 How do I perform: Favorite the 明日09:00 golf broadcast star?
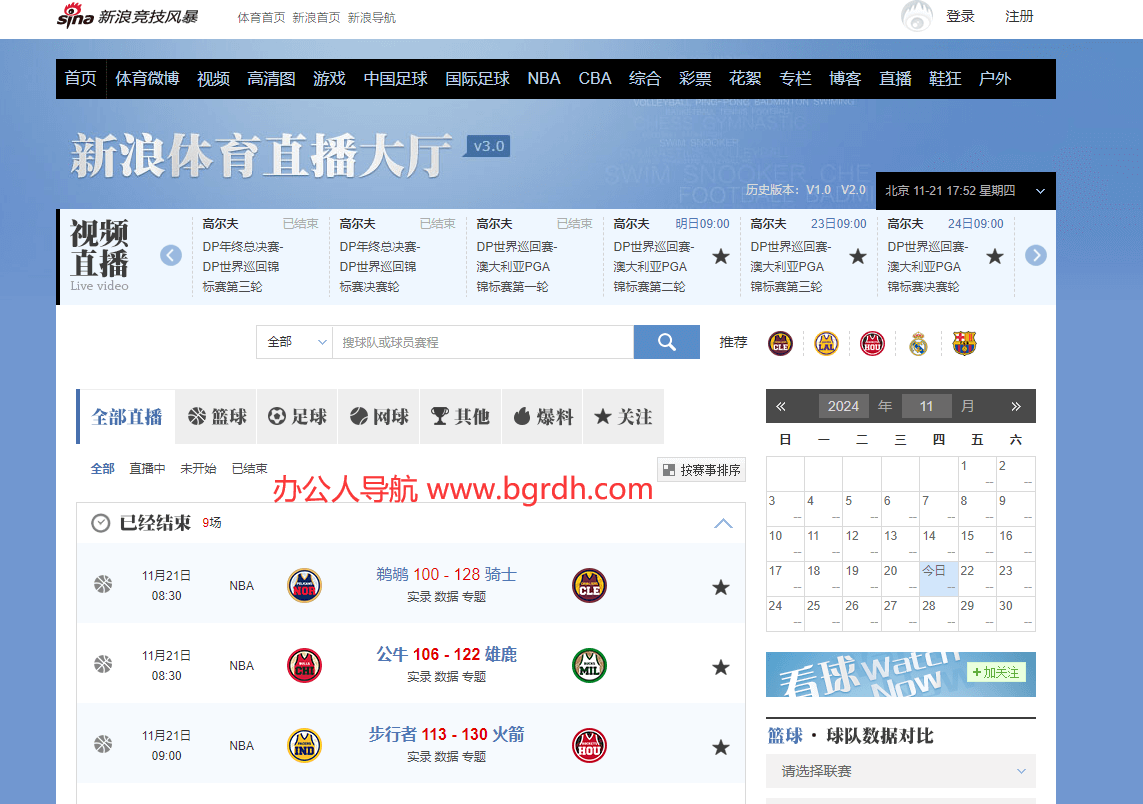pyautogui.click(x=721, y=256)
